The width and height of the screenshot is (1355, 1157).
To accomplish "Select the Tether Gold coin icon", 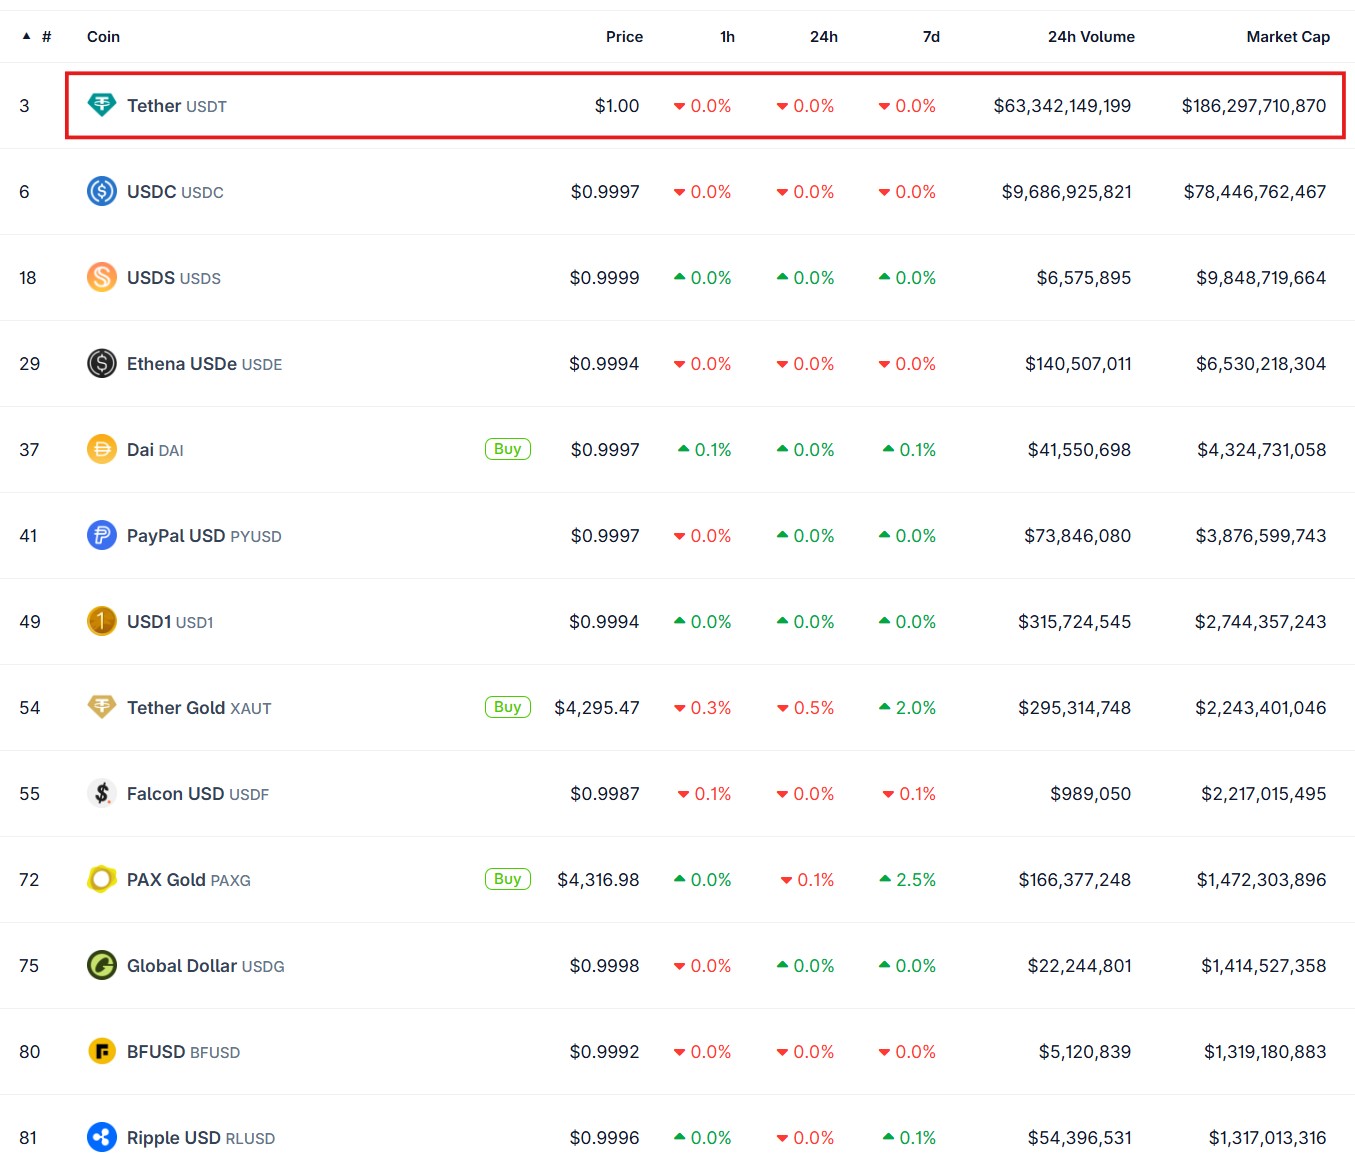I will point(101,707).
